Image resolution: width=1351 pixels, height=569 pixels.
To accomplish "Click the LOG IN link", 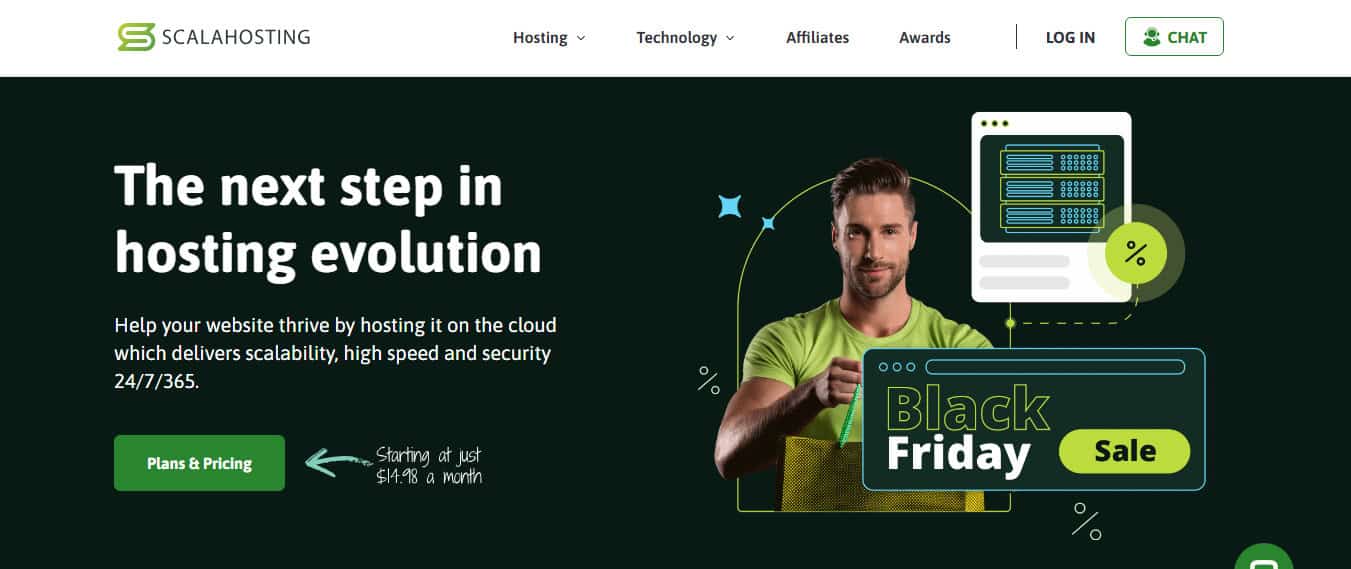I will [1070, 37].
